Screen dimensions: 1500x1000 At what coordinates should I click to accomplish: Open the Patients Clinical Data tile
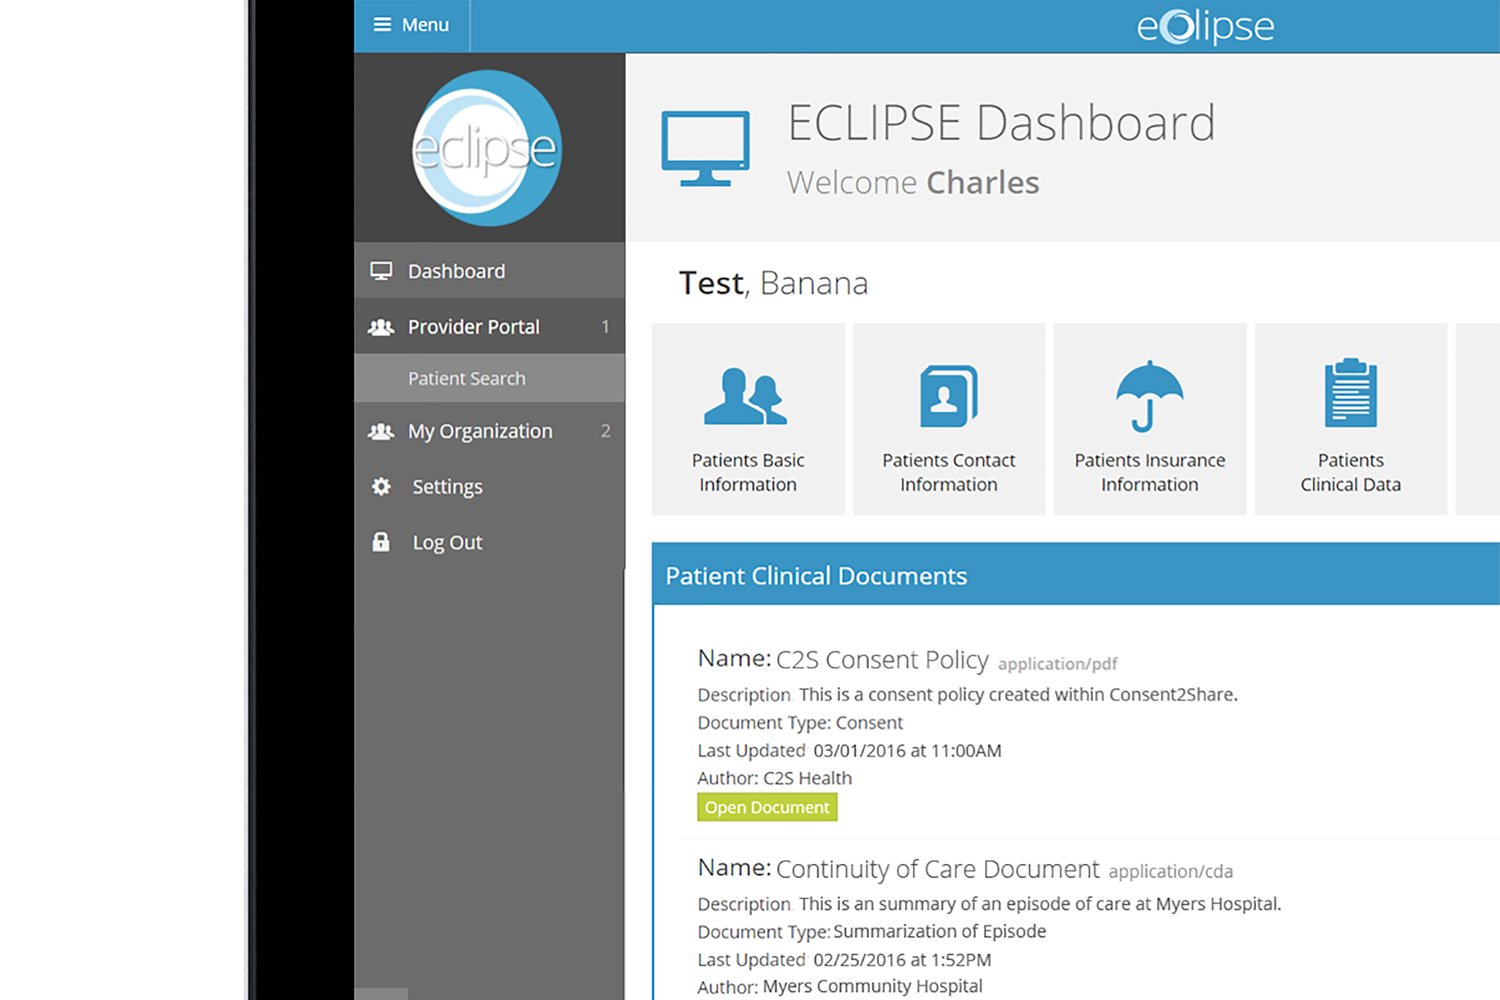click(x=1351, y=419)
